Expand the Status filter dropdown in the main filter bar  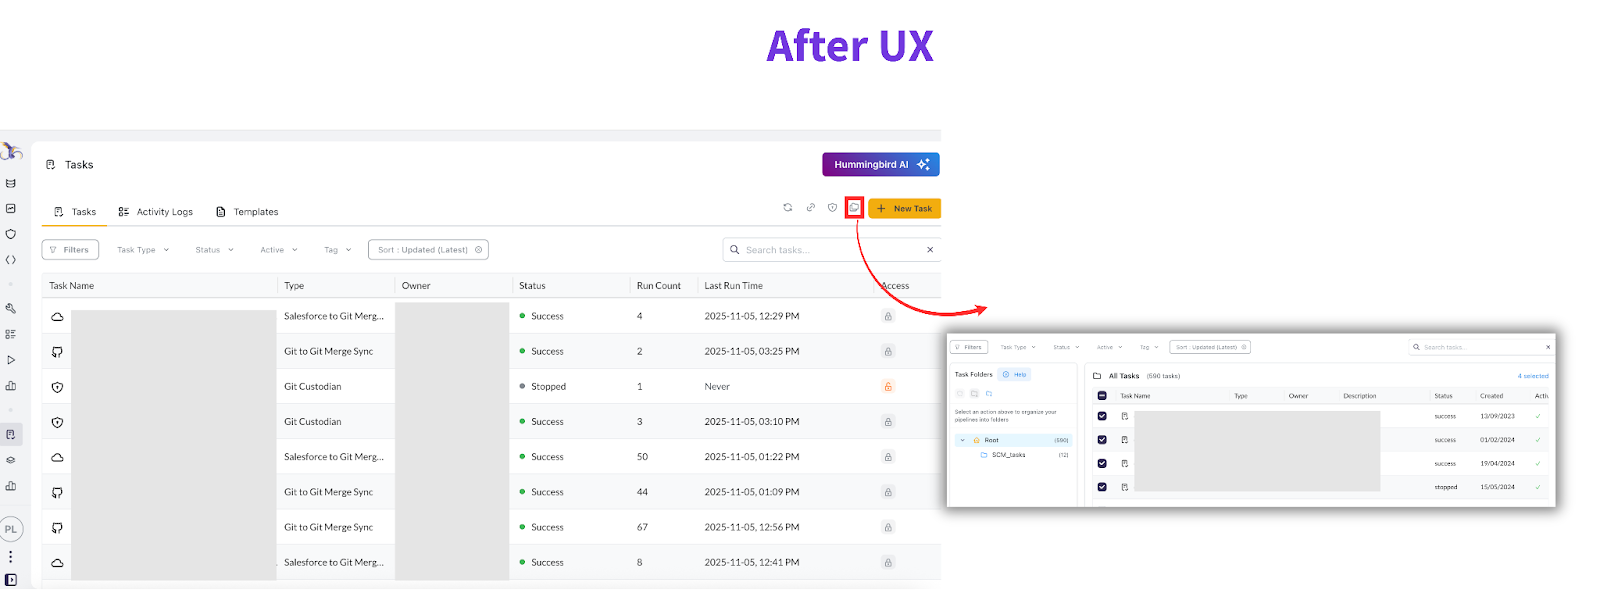click(214, 250)
